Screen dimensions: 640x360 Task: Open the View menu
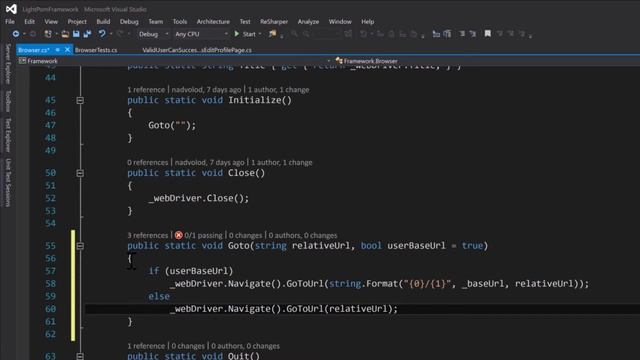tap(51, 22)
